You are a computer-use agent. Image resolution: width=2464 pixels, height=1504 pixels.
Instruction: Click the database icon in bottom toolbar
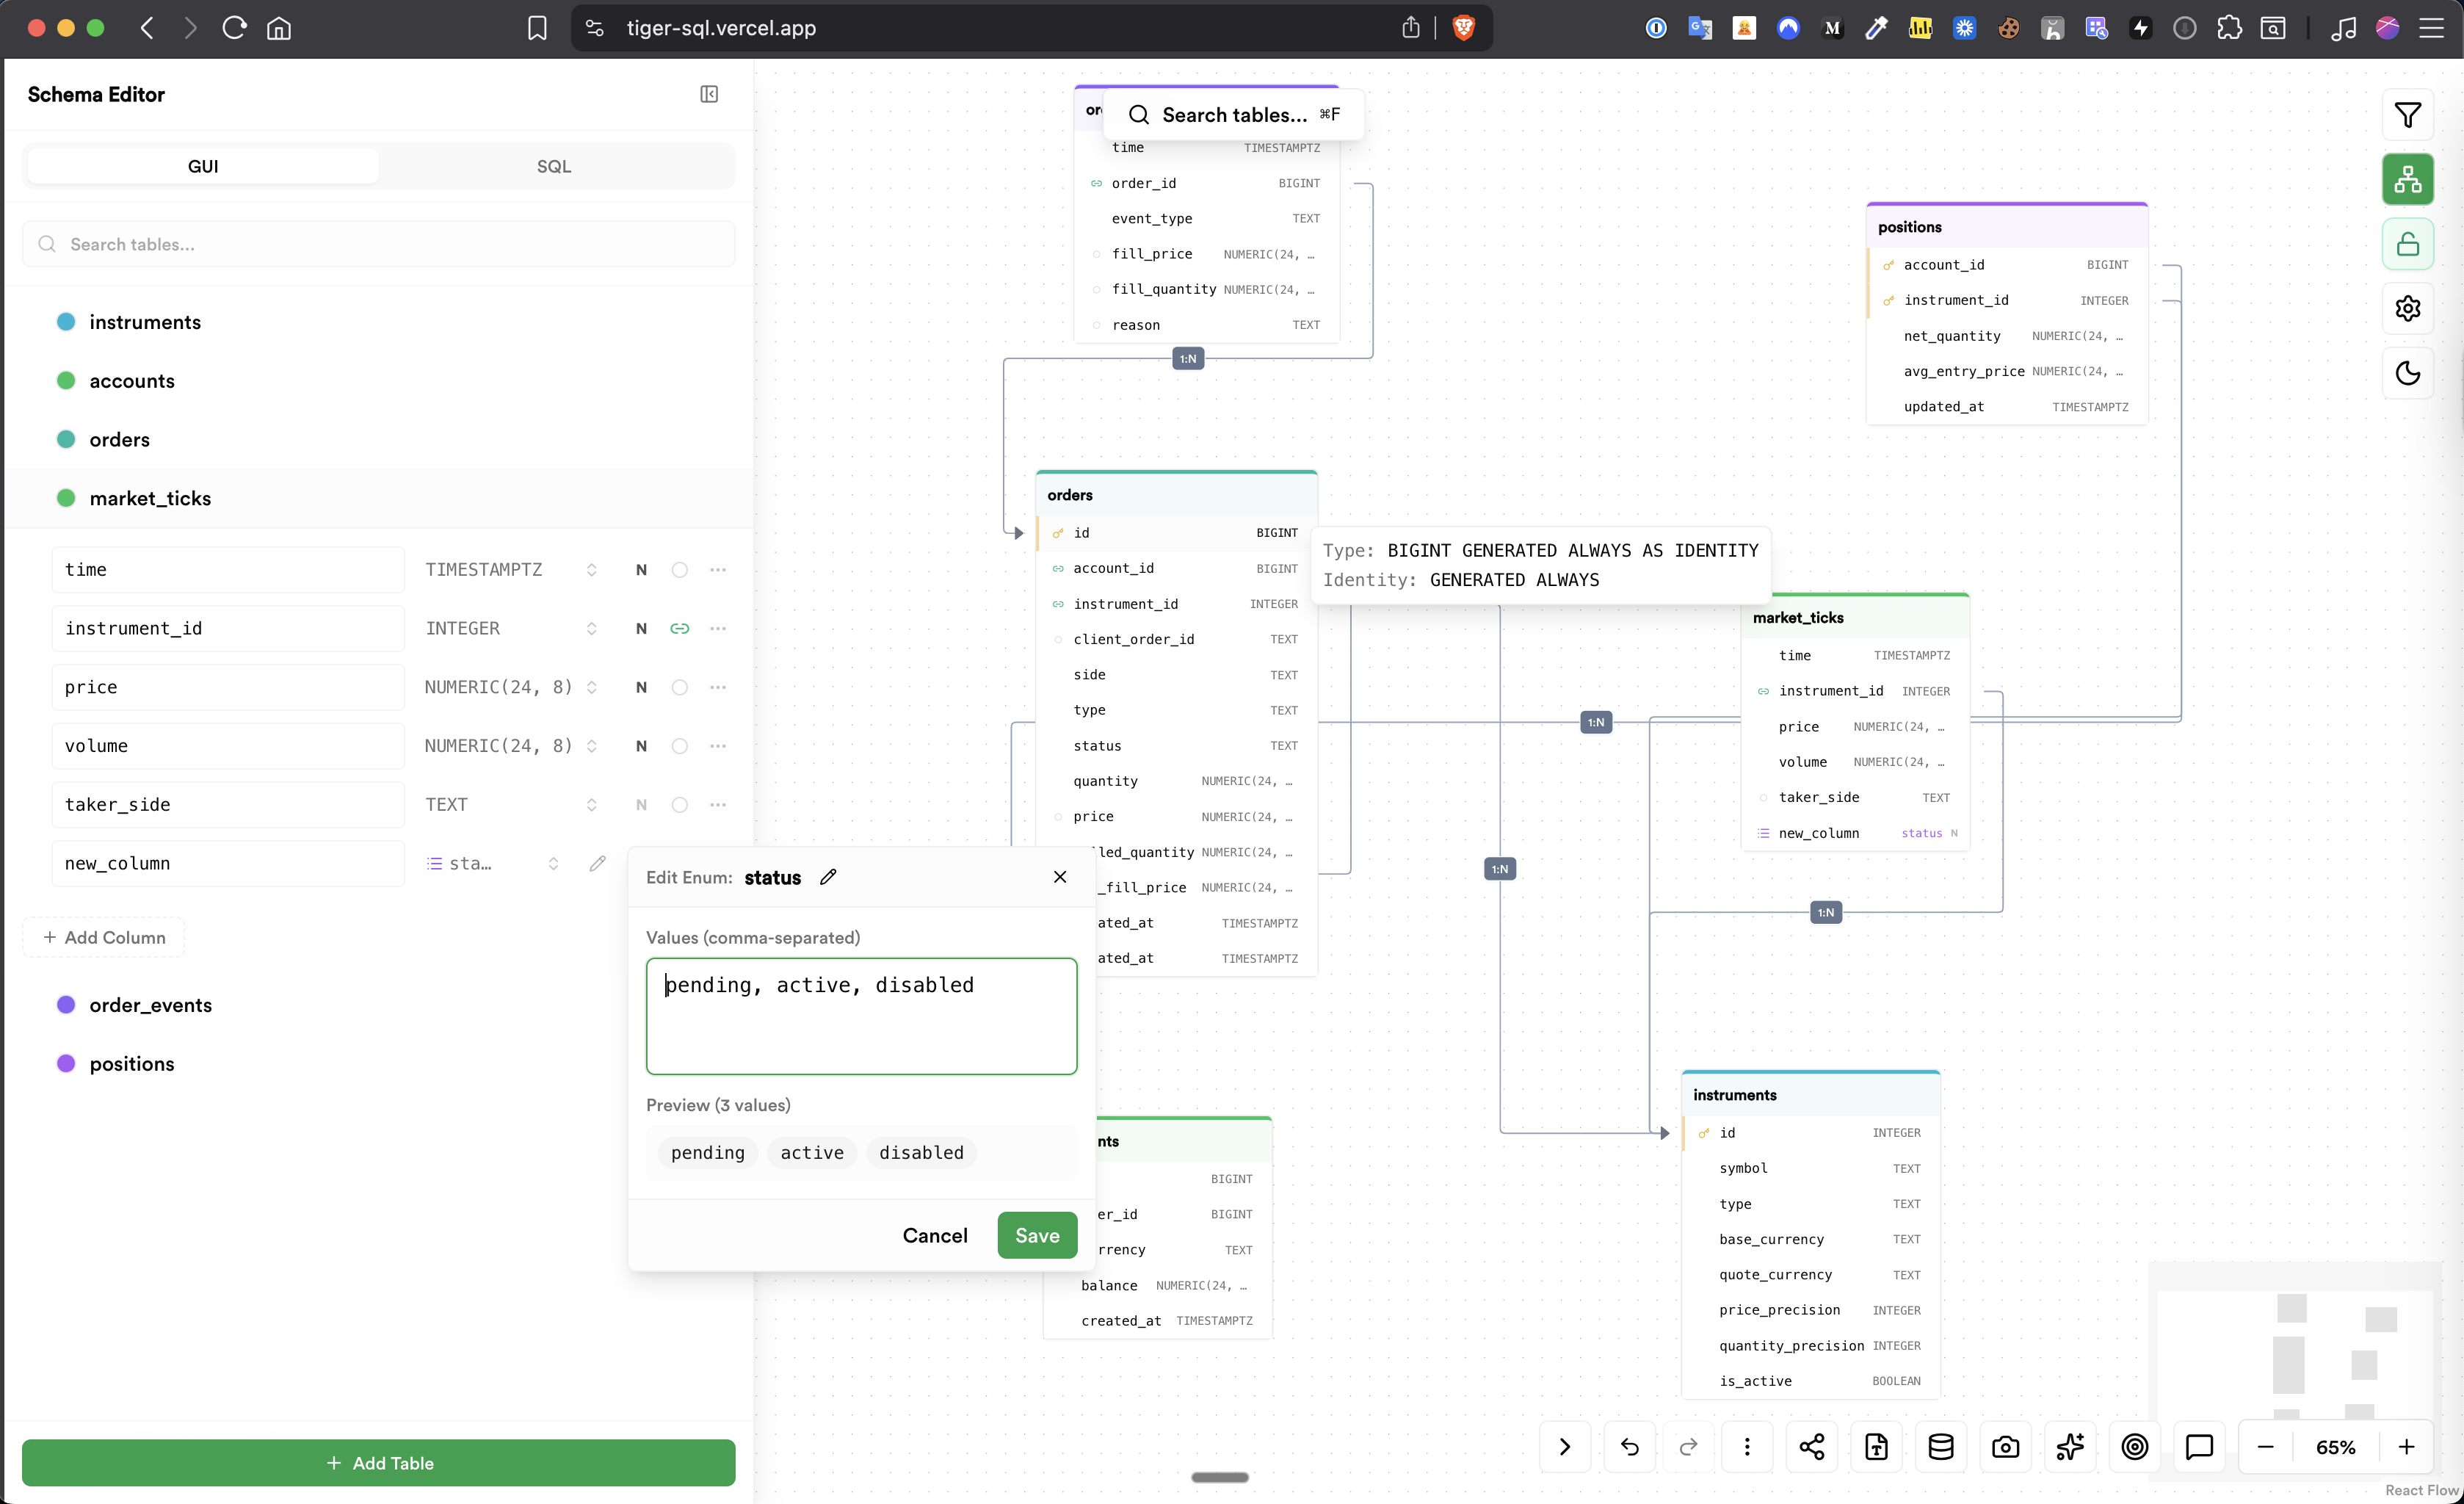pyautogui.click(x=1940, y=1447)
